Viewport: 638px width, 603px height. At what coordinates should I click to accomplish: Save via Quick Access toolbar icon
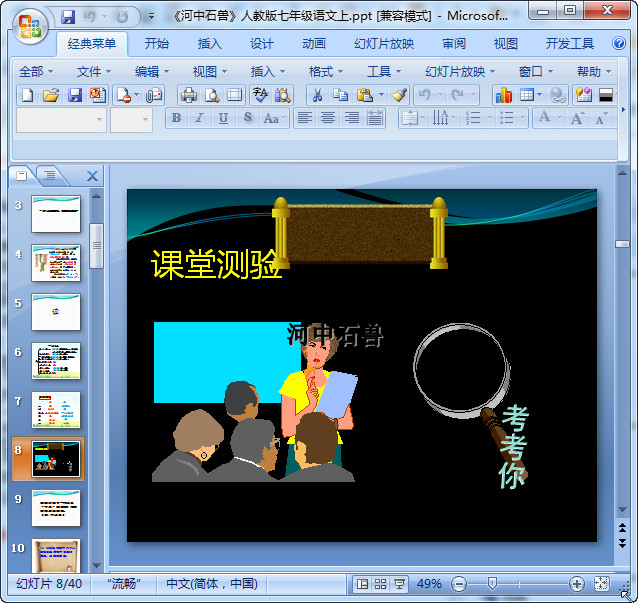click(x=68, y=17)
